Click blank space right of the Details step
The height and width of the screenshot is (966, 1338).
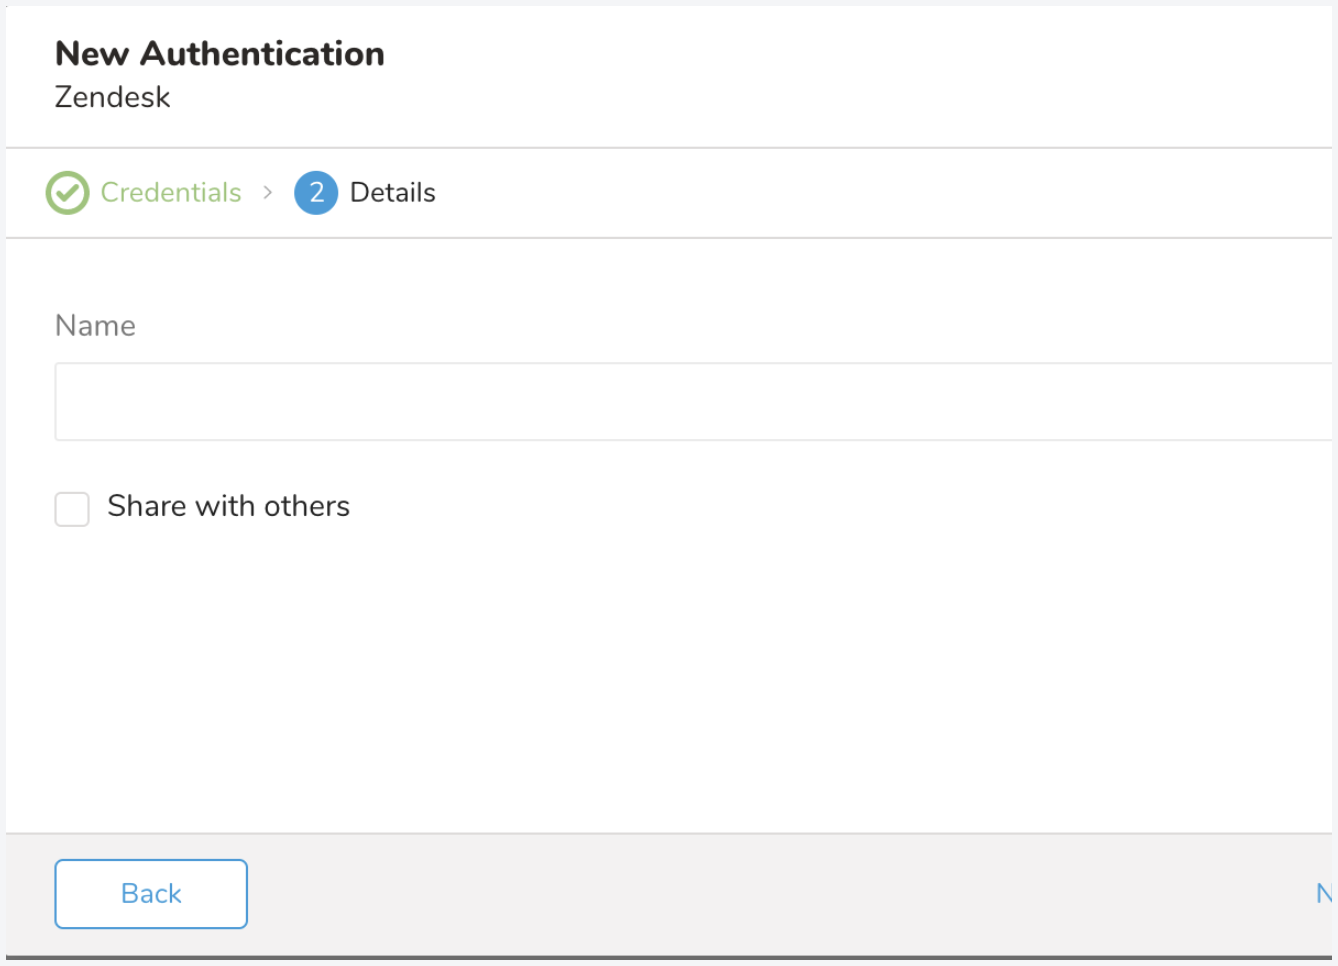(850, 192)
